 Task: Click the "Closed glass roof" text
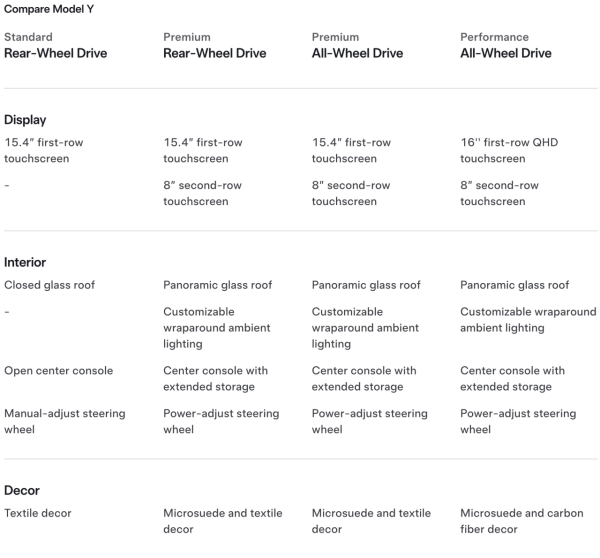[50, 285]
